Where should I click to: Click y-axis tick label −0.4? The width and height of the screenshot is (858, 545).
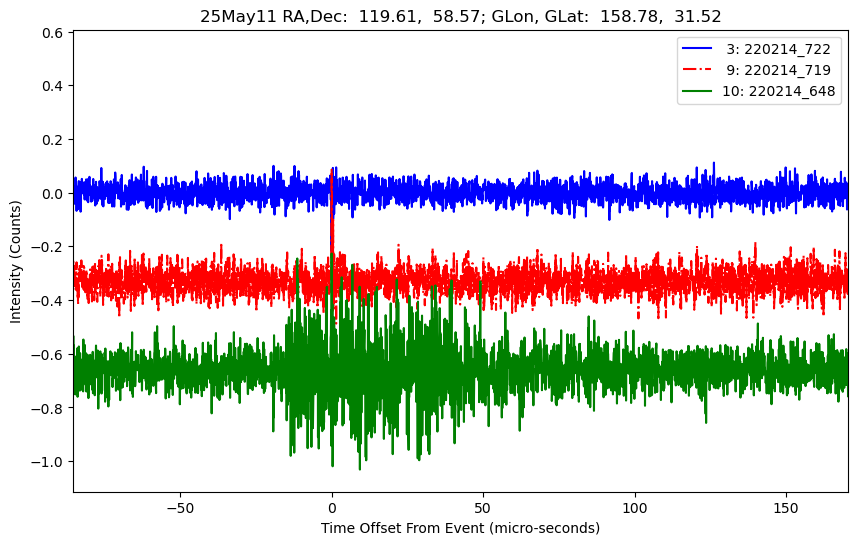(48, 301)
